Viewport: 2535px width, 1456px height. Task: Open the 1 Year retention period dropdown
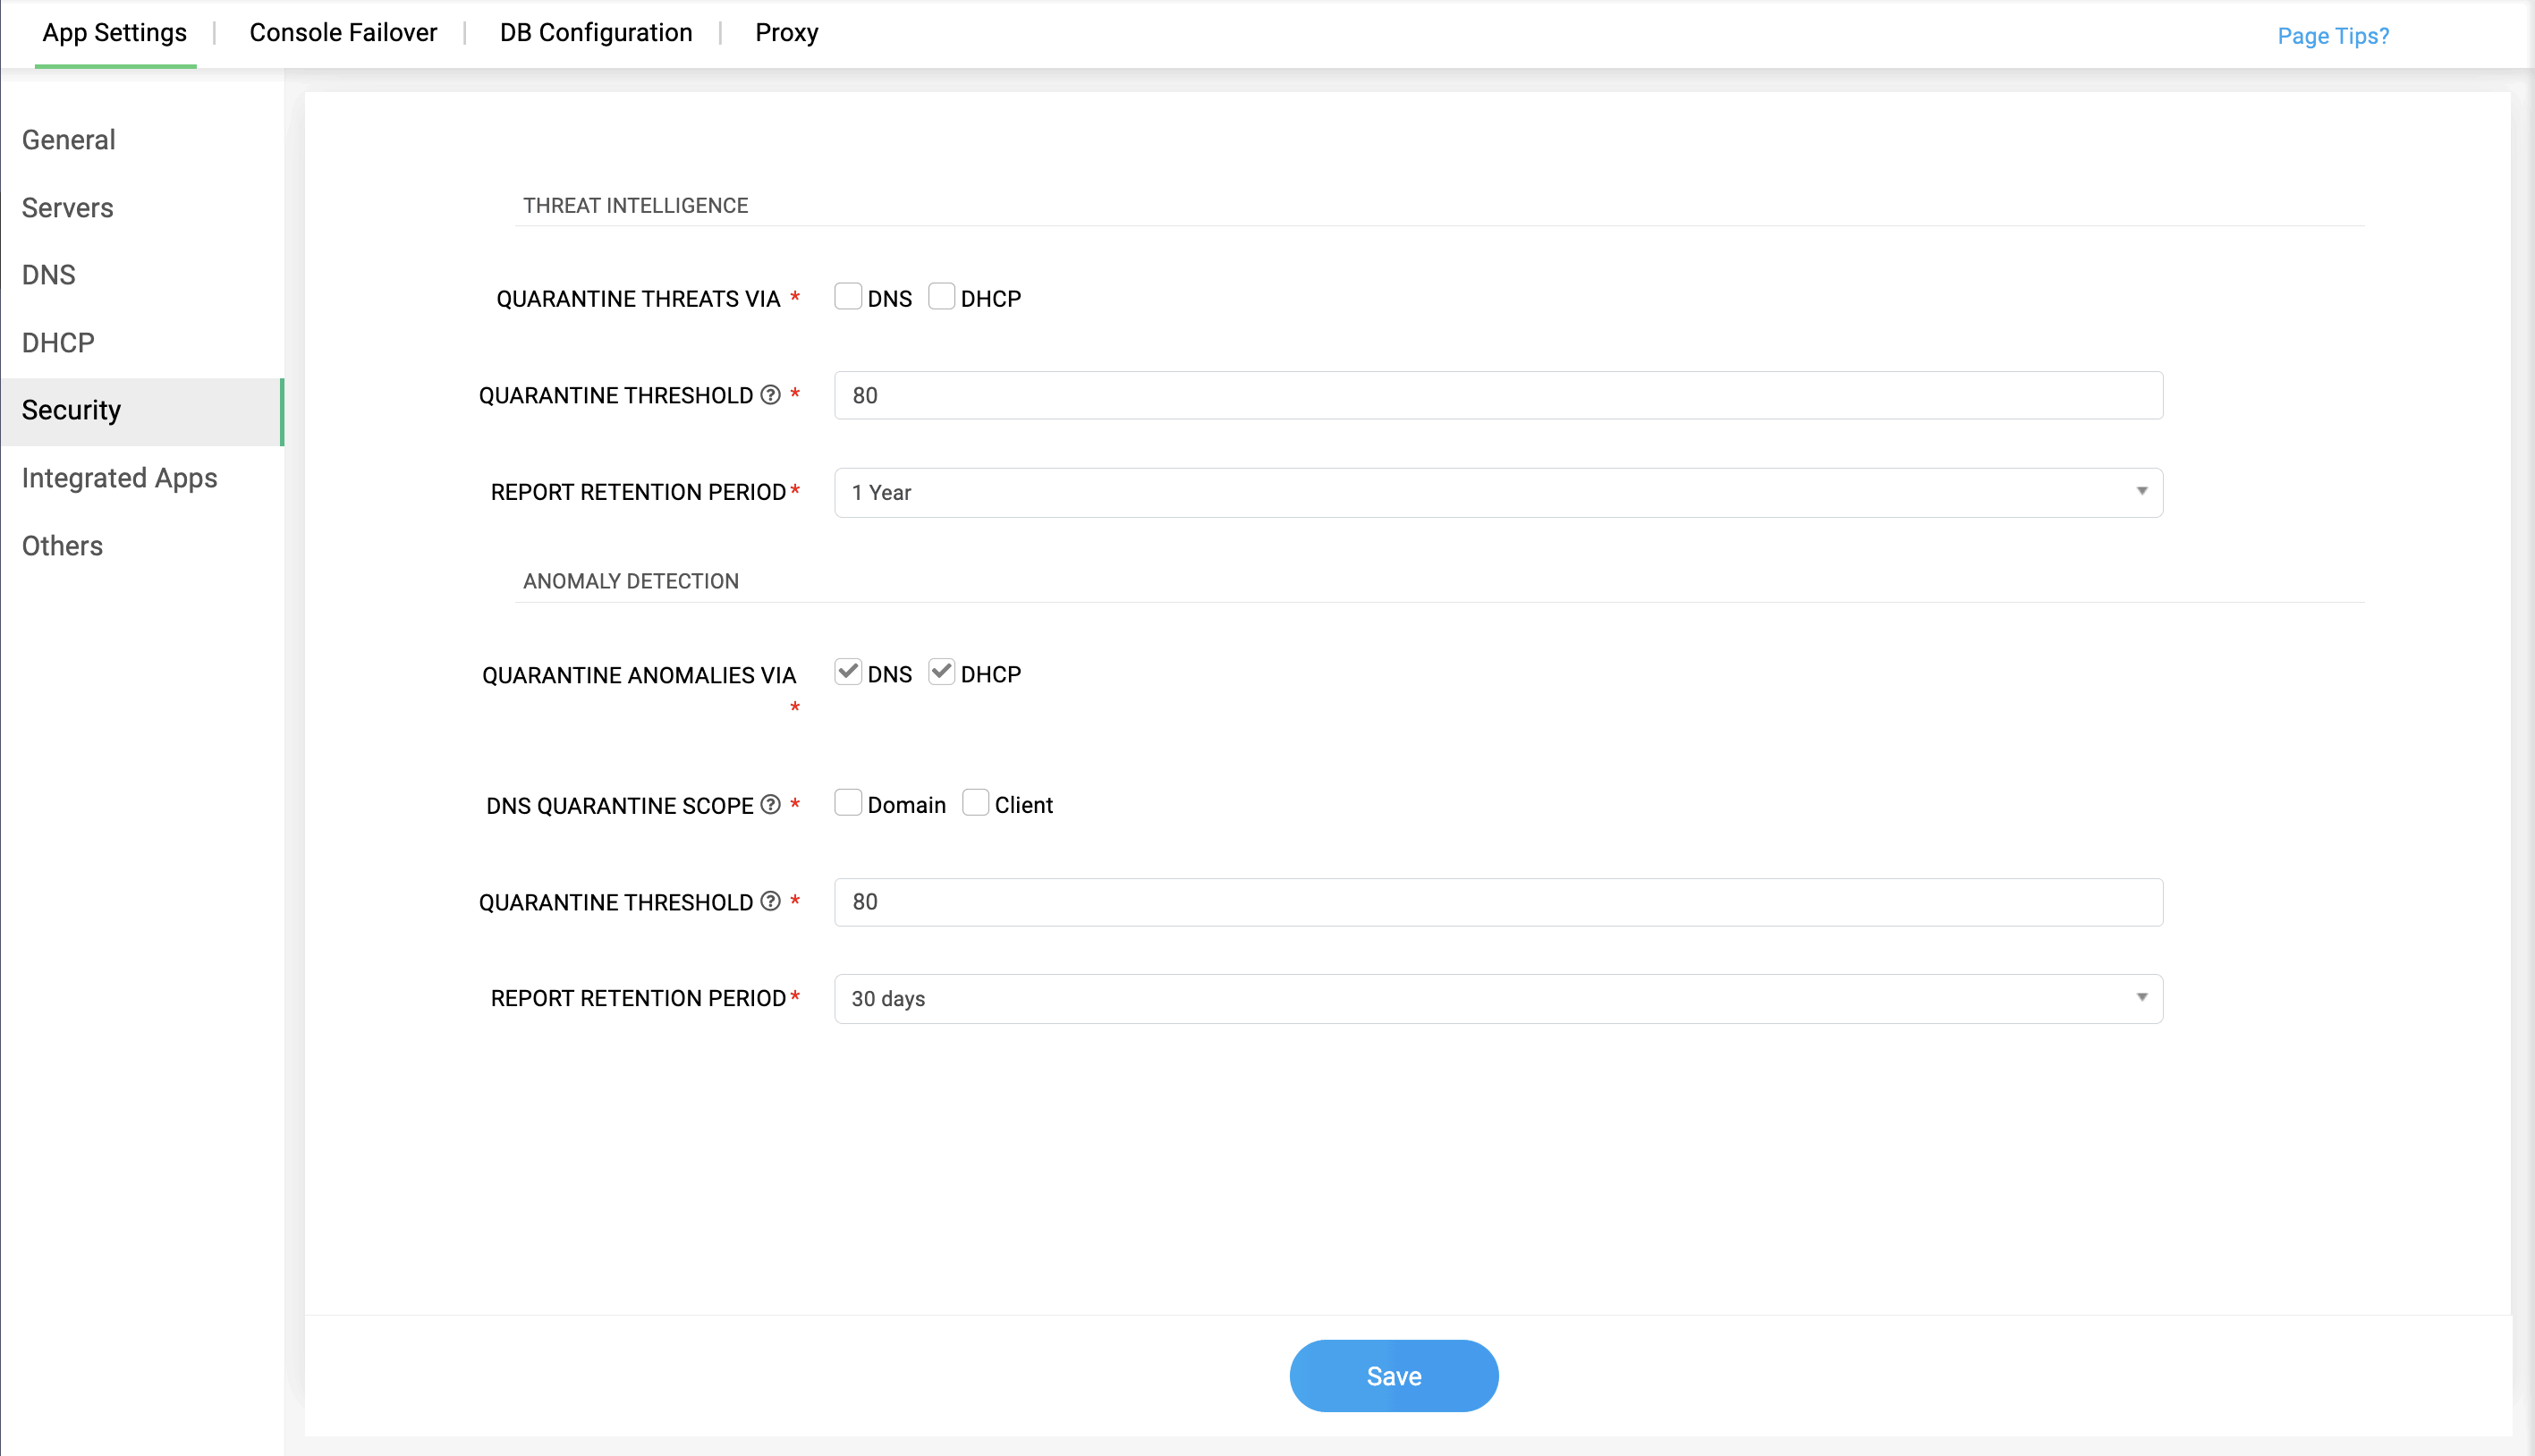pyautogui.click(x=1498, y=493)
